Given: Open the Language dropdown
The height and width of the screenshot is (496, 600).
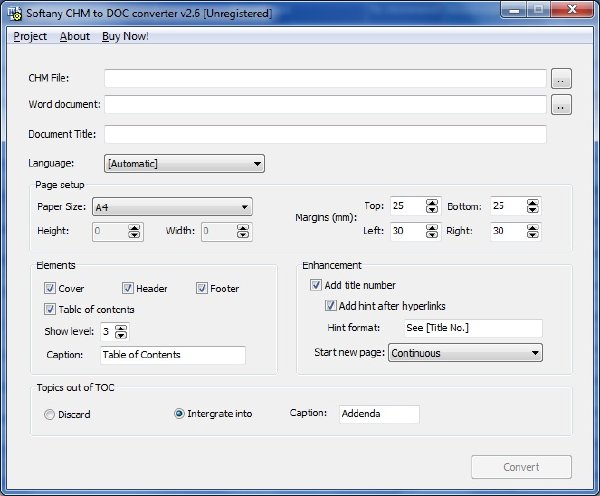Looking at the screenshot, I should click(x=184, y=164).
